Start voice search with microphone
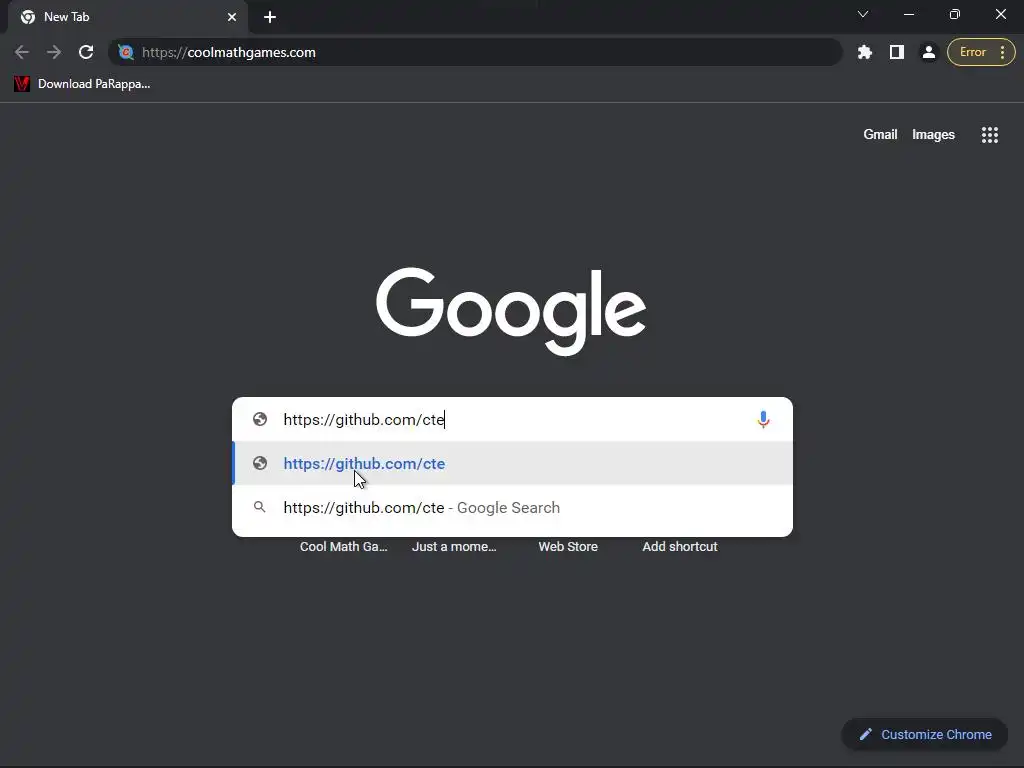The image size is (1024, 768). (x=763, y=419)
